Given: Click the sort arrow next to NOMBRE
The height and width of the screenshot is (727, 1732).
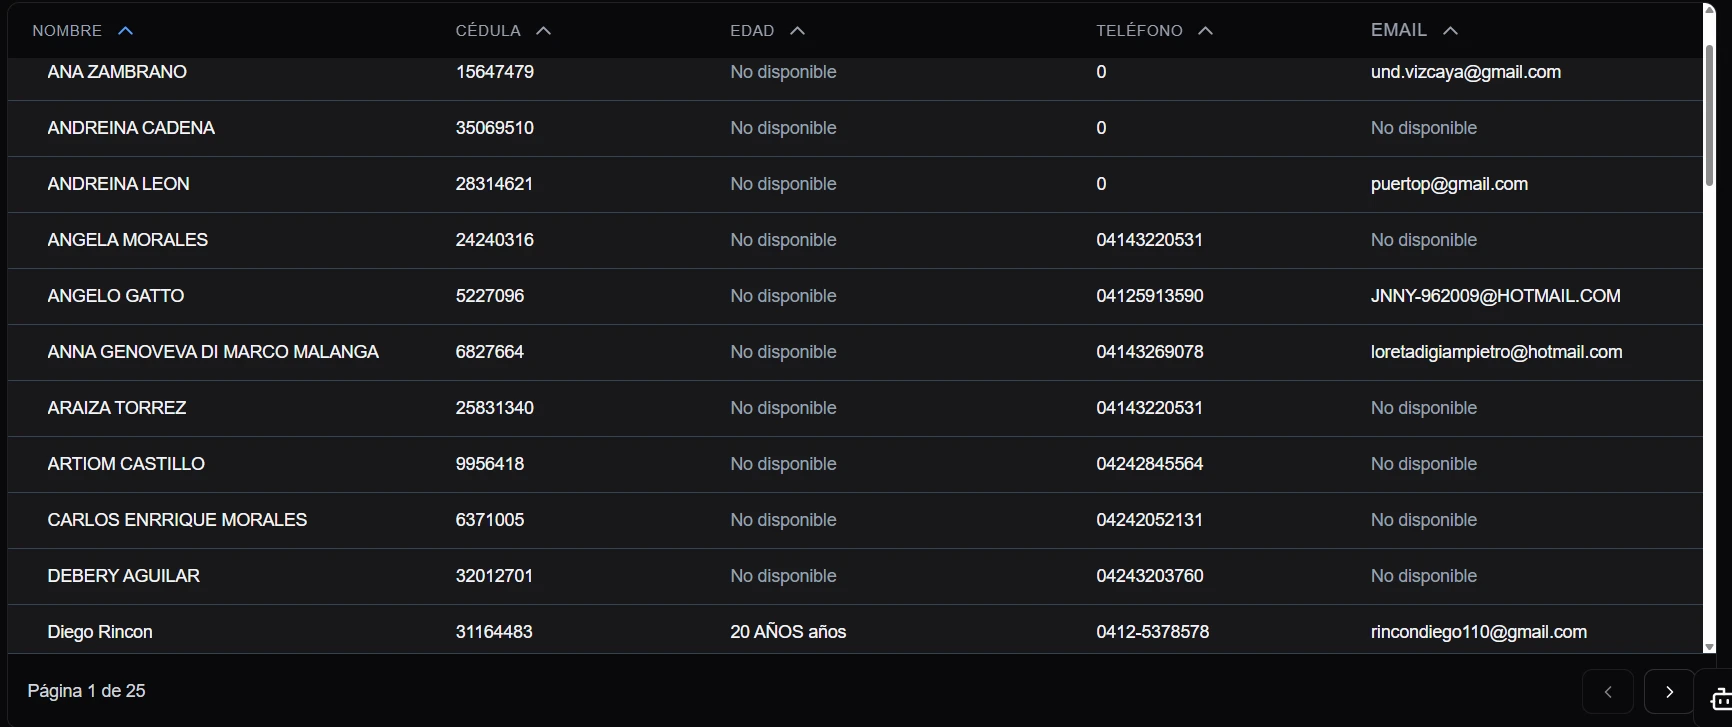Looking at the screenshot, I should 125,31.
